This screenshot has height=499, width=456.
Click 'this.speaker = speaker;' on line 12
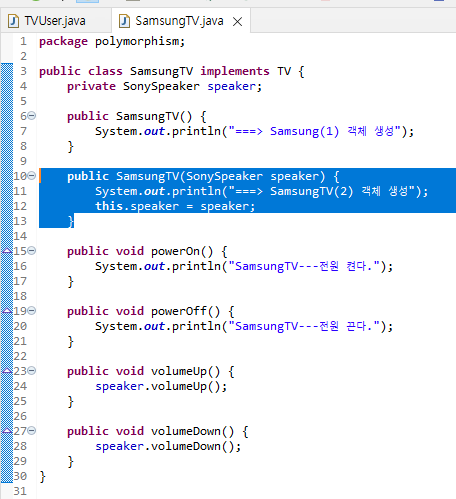coord(175,206)
